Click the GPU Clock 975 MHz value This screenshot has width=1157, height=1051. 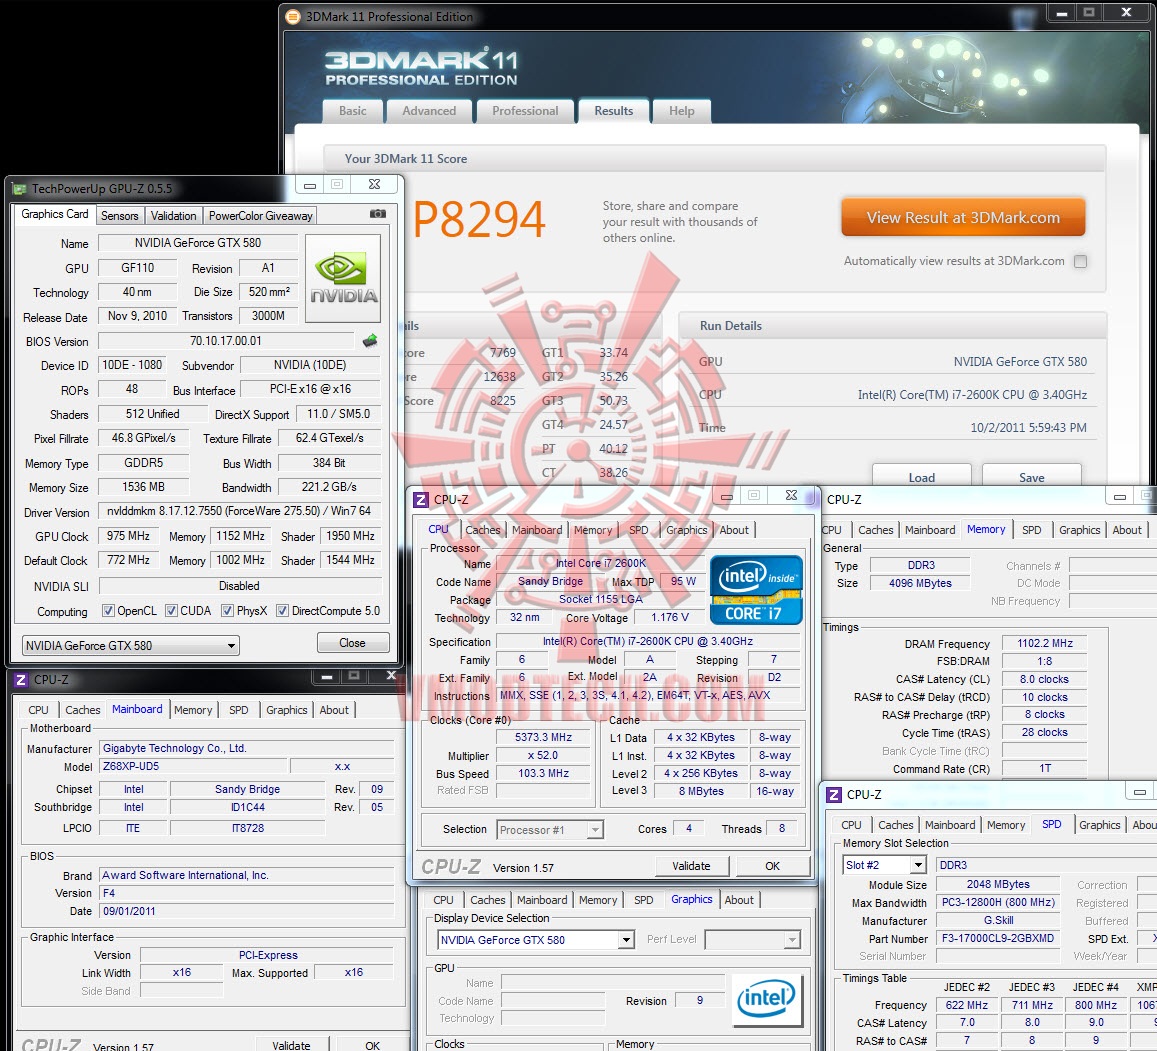[x=128, y=536]
